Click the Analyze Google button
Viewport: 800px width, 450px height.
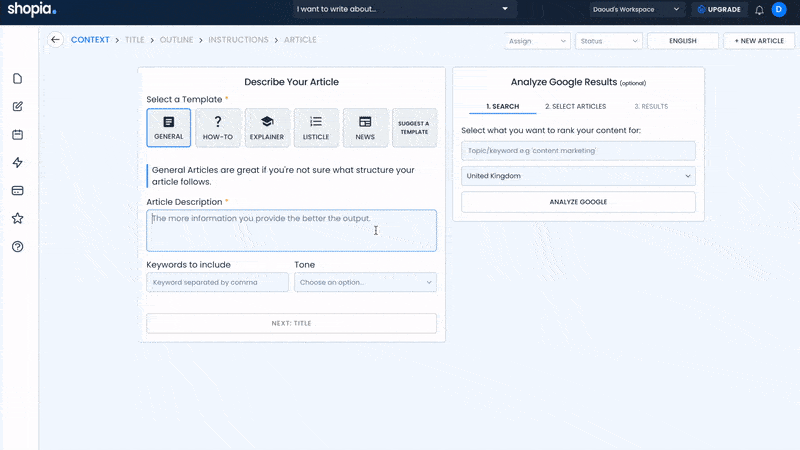coord(578,202)
